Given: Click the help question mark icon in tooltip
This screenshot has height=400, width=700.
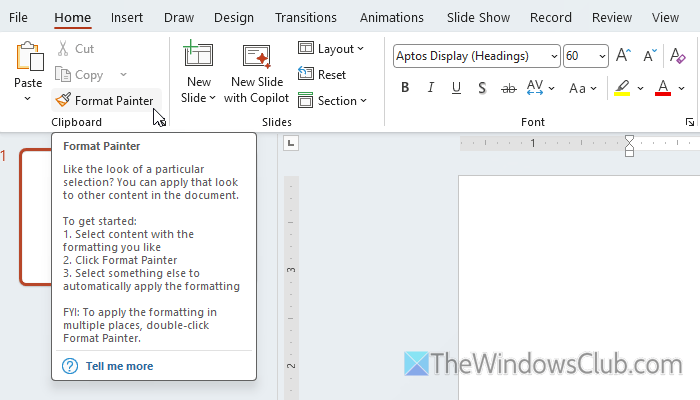Looking at the screenshot, I should pos(70,366).
